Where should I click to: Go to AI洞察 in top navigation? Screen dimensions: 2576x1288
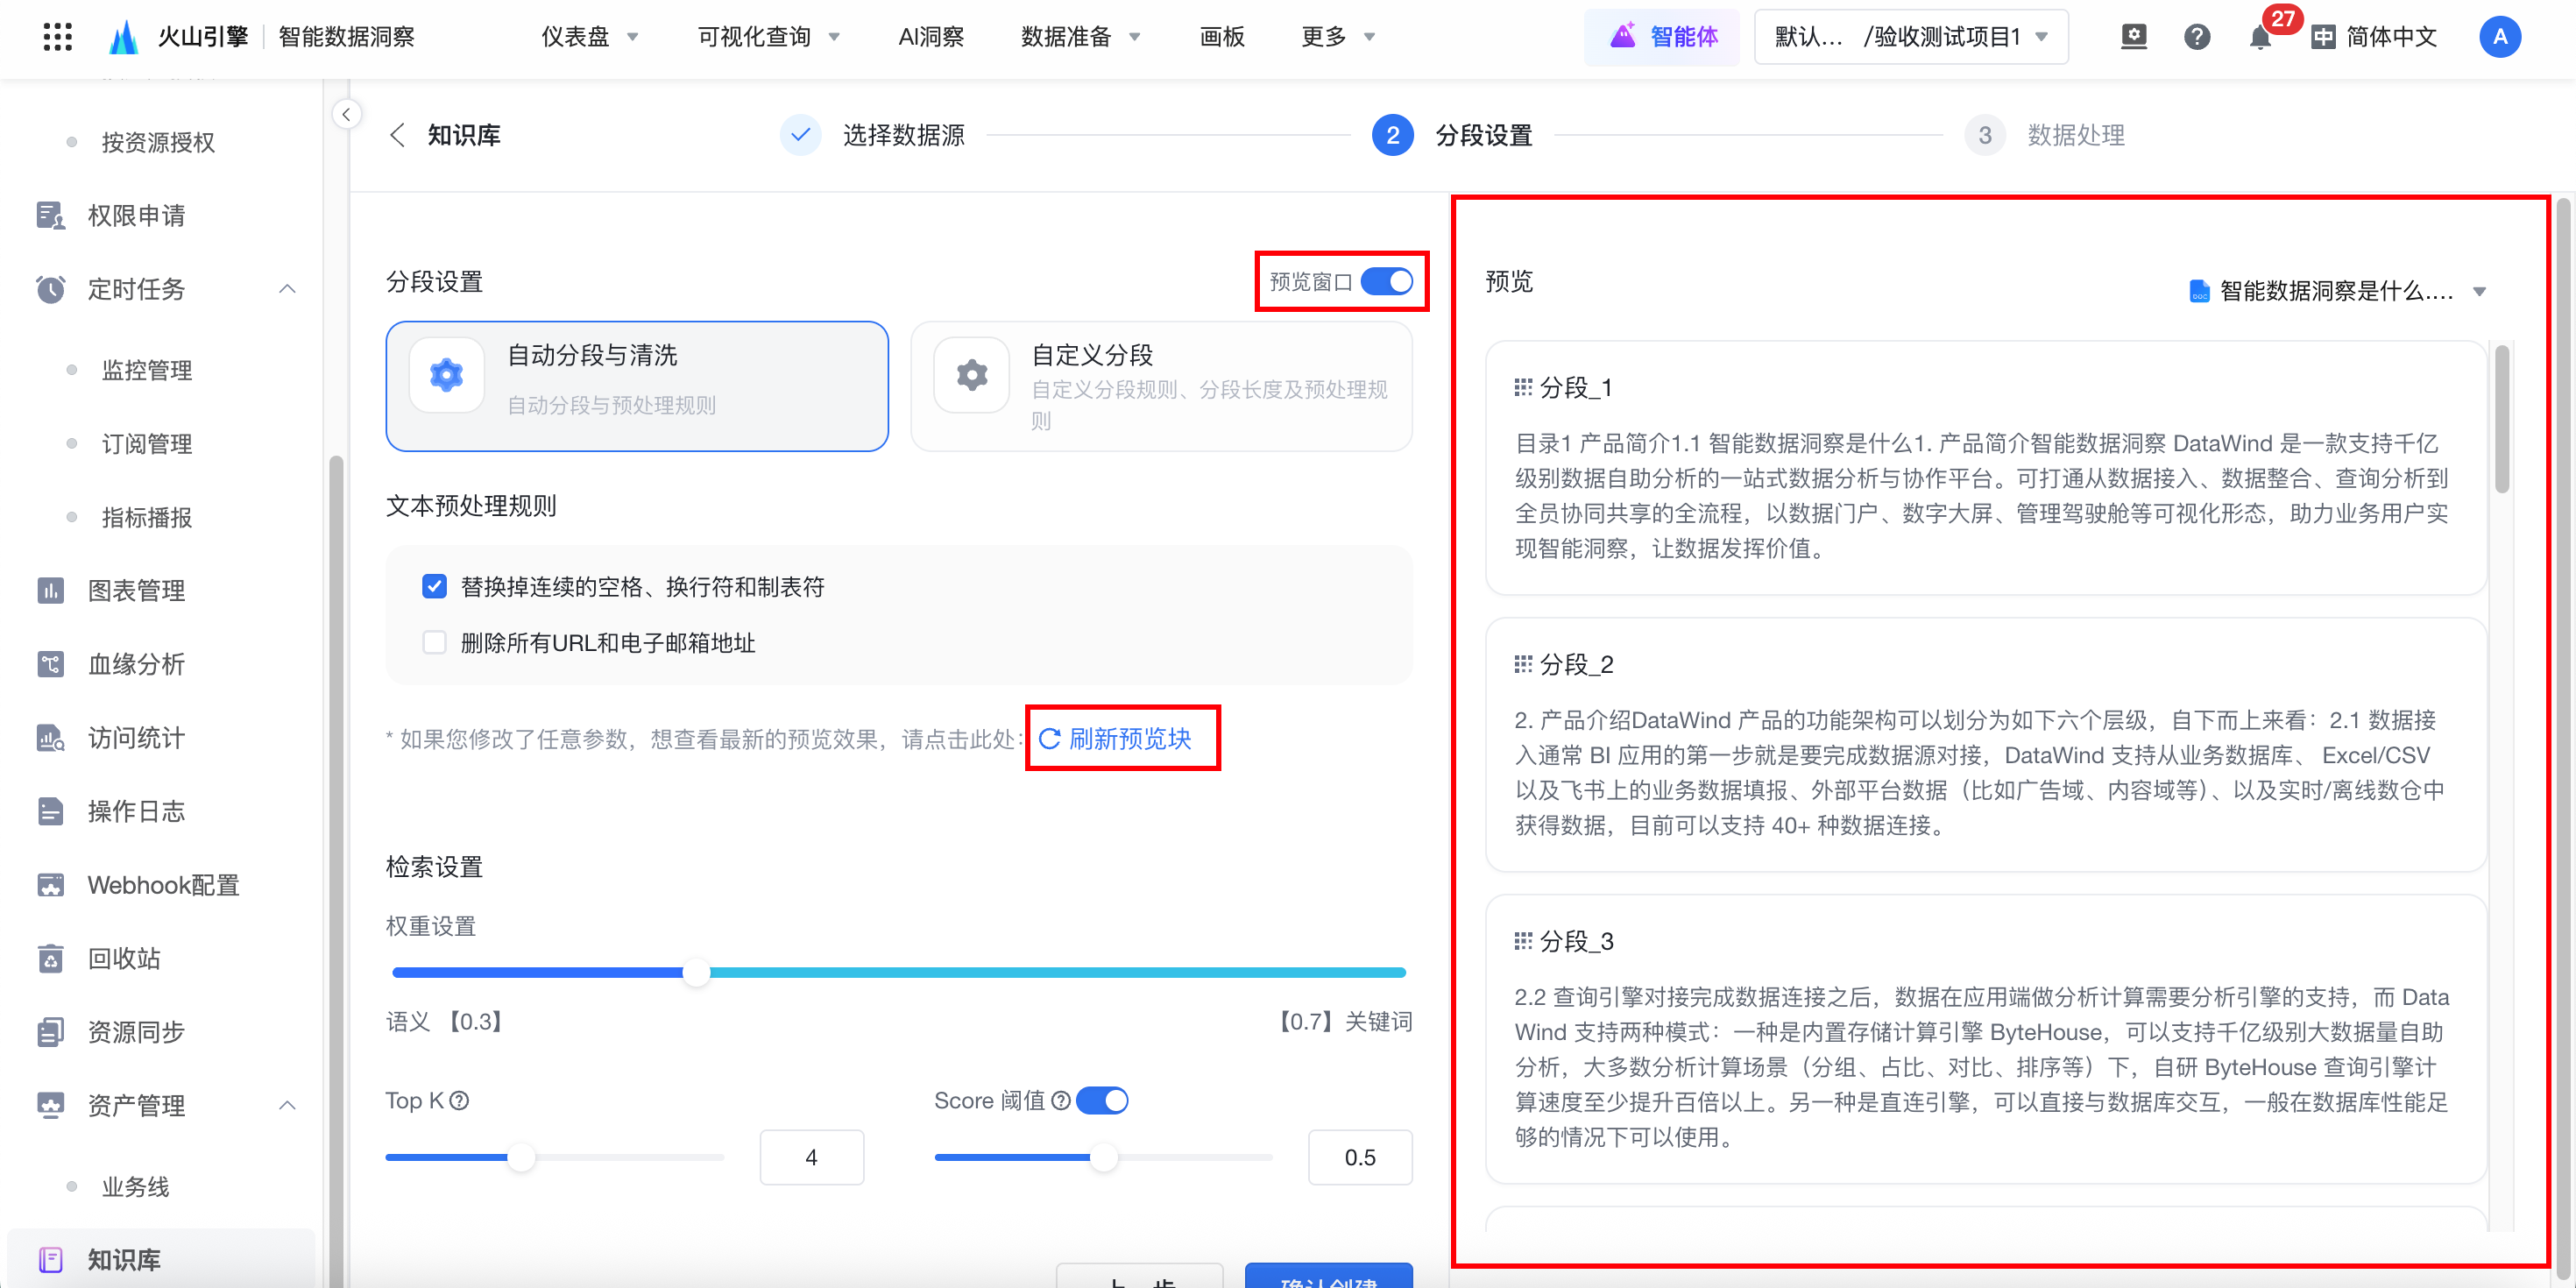[x=930, y=37]
